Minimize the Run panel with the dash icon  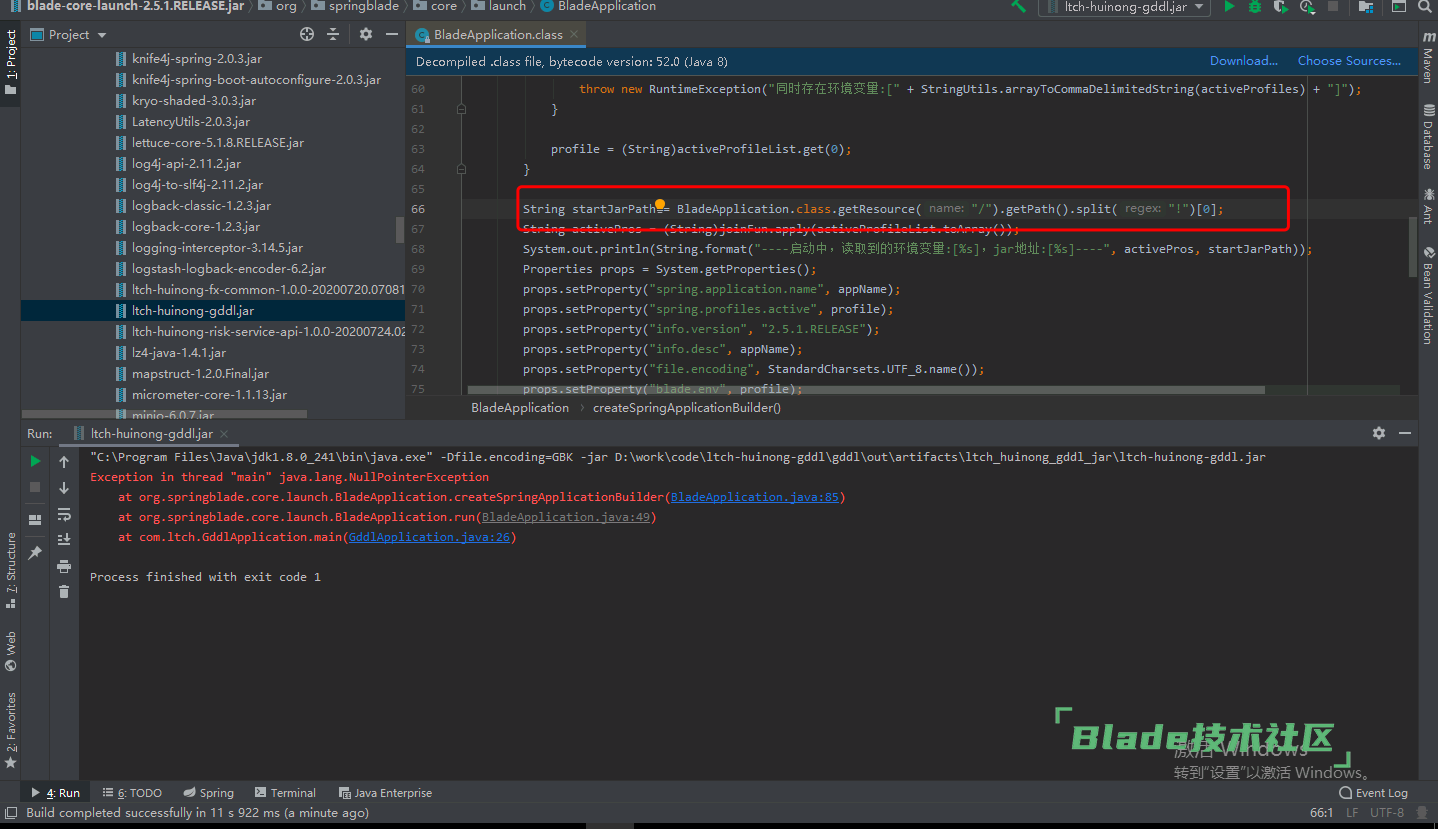(1405, 433)
